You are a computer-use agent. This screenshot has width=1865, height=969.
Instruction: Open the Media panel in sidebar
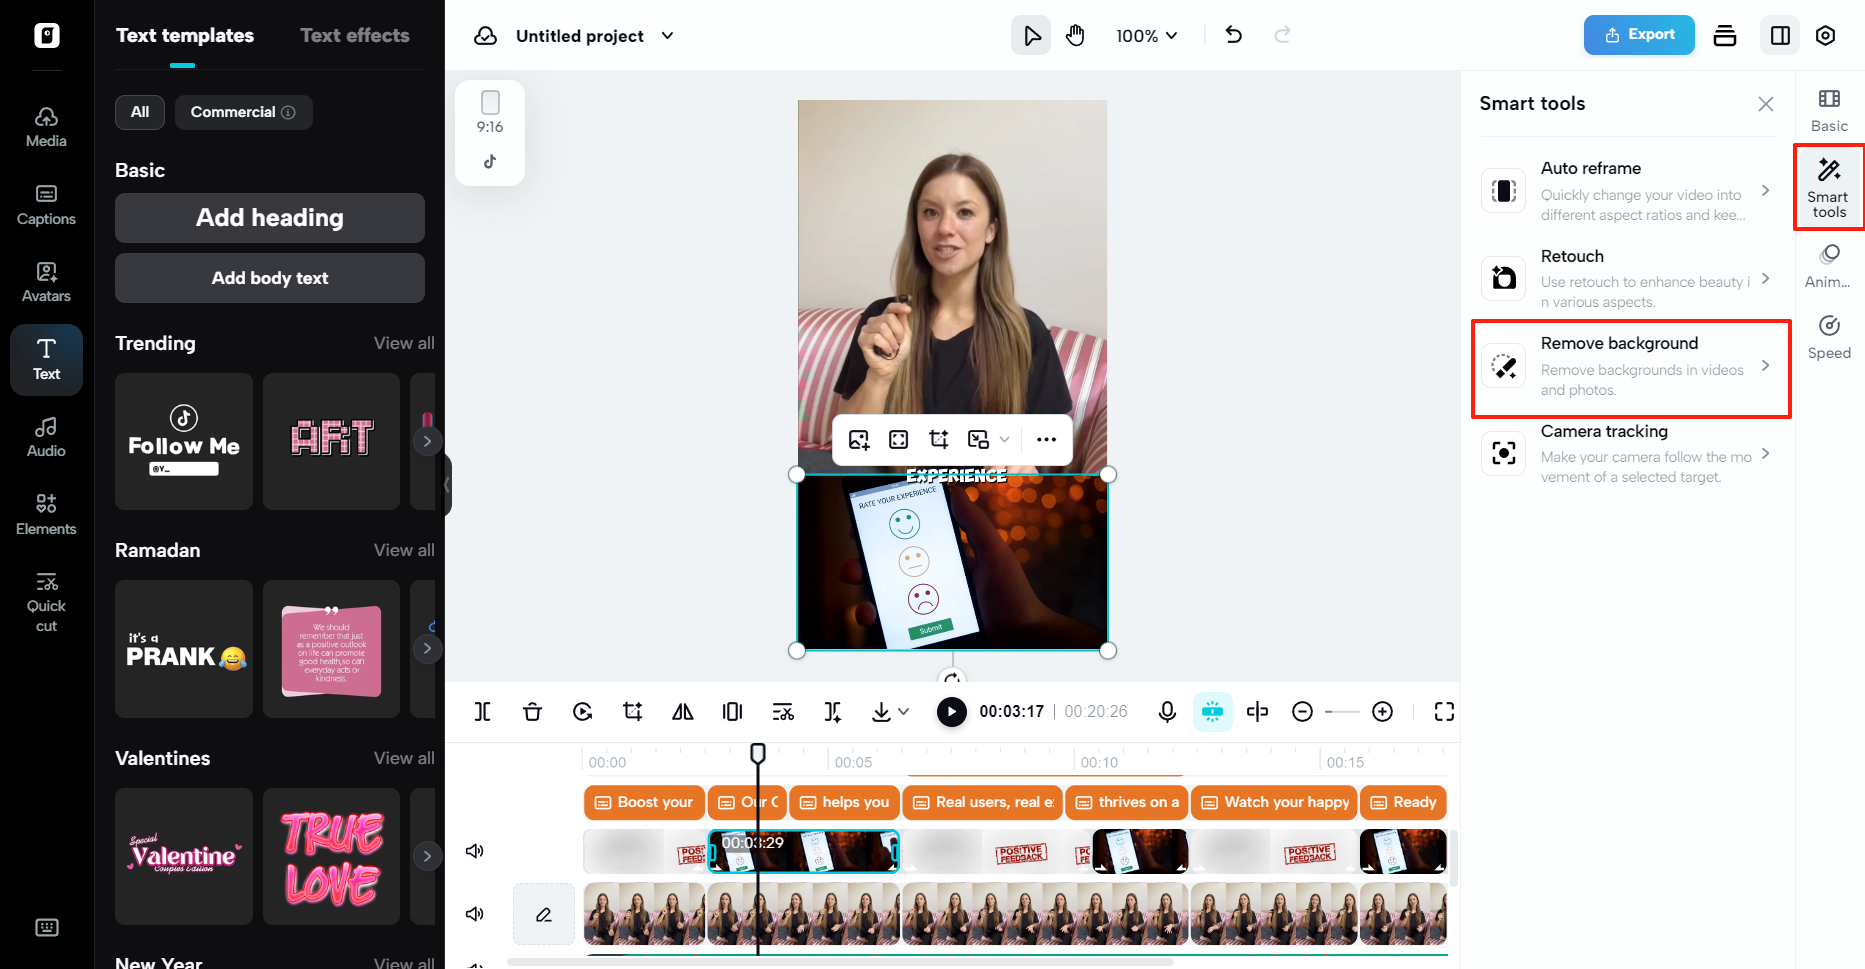click(x=46, y=127)
